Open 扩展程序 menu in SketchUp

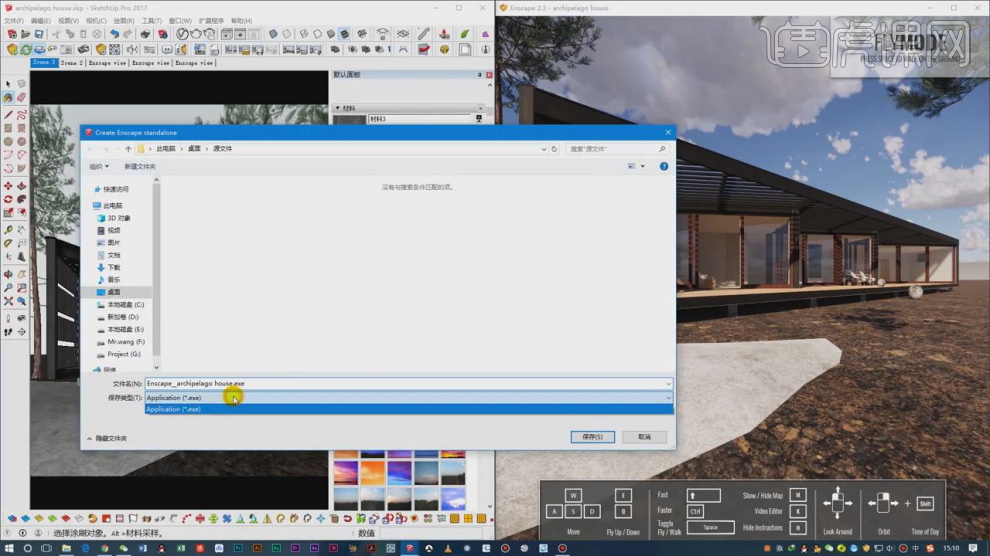211,21
